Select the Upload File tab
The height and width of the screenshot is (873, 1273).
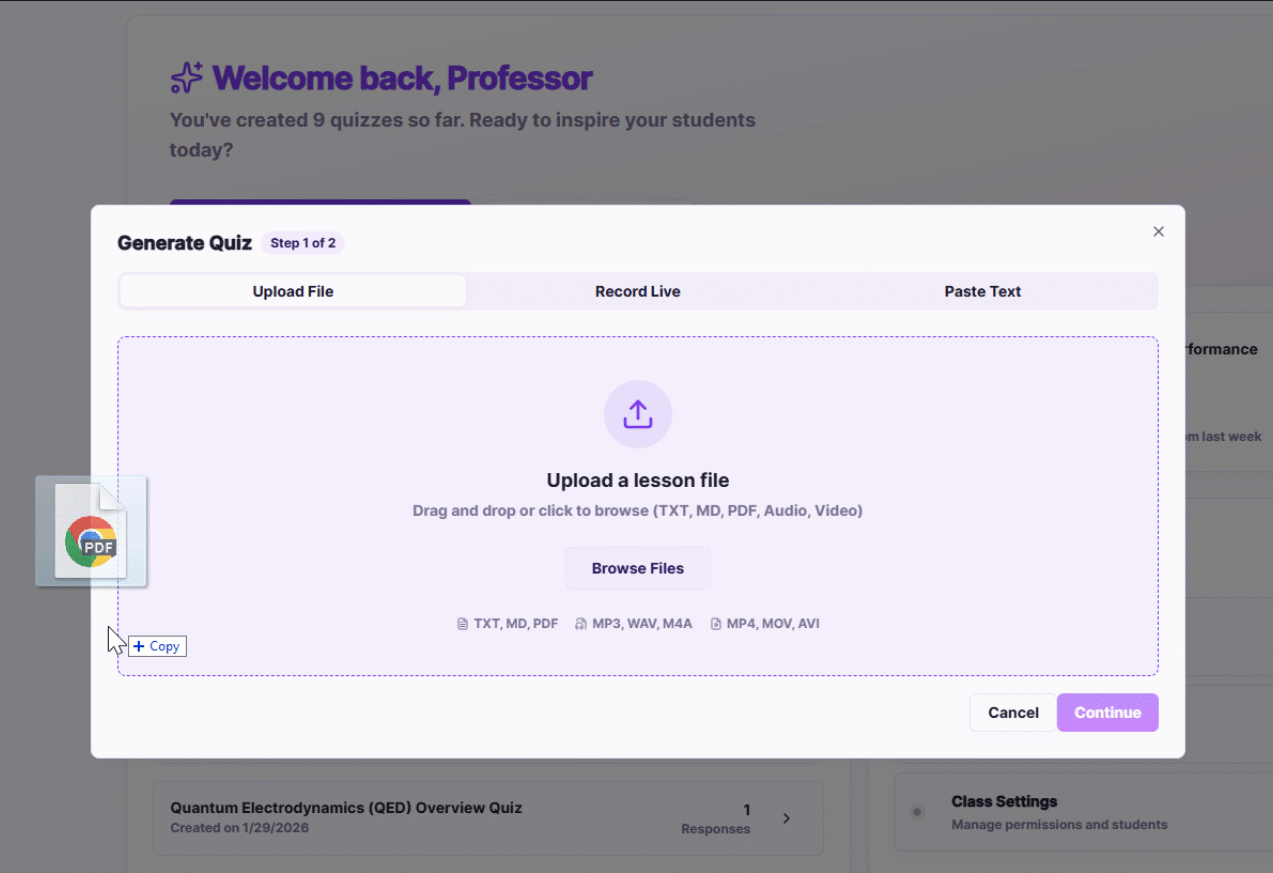(292, 291)
